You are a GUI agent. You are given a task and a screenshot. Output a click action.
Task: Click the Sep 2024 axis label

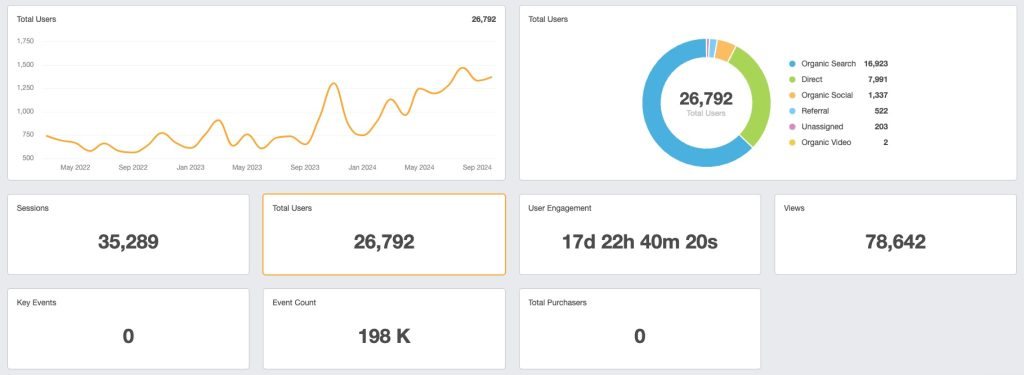[477, 168]
